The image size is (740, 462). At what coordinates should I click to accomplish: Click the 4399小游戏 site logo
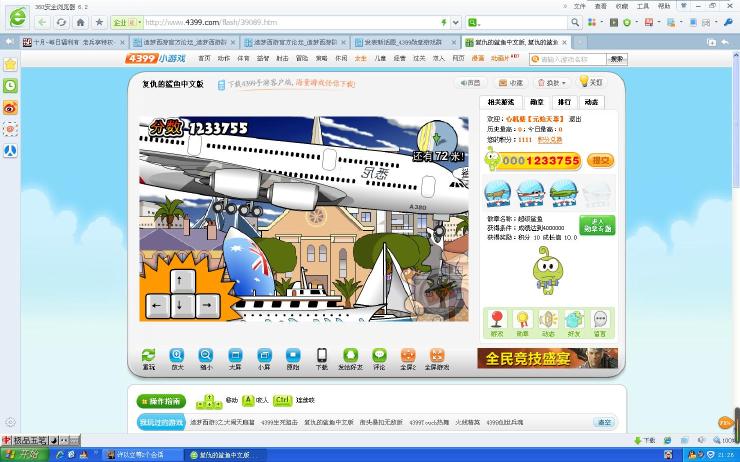tap(155, 59)
